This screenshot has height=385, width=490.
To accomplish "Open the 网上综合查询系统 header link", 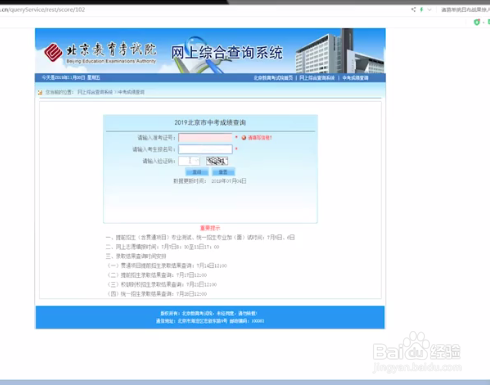I will 317,78.
